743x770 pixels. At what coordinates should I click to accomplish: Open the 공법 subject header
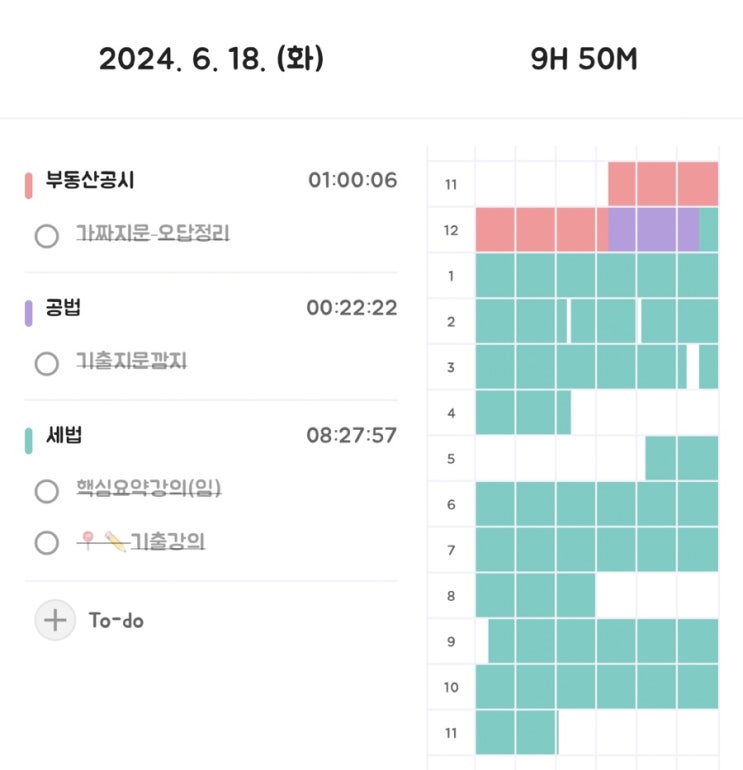(63, 307)
